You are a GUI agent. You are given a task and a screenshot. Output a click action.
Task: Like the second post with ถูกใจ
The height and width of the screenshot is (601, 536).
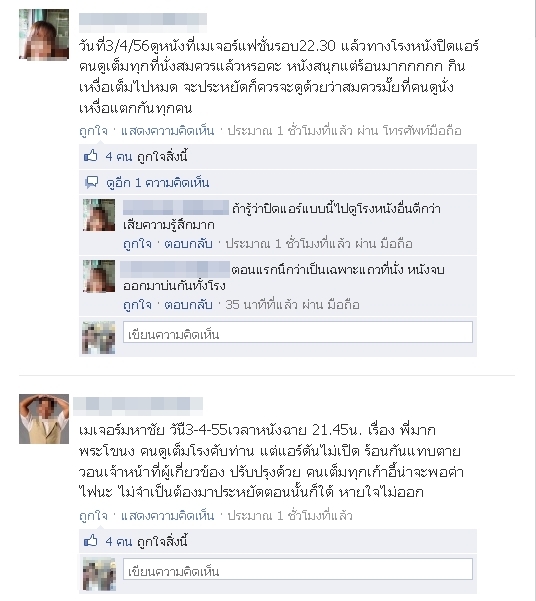pyautogui.click(x=93, y=516)
